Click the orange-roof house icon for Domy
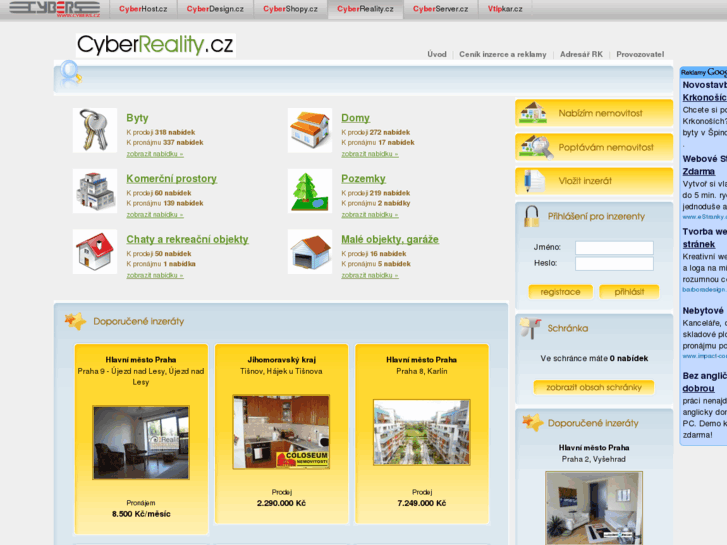The image size is (727, 545). 310,130
